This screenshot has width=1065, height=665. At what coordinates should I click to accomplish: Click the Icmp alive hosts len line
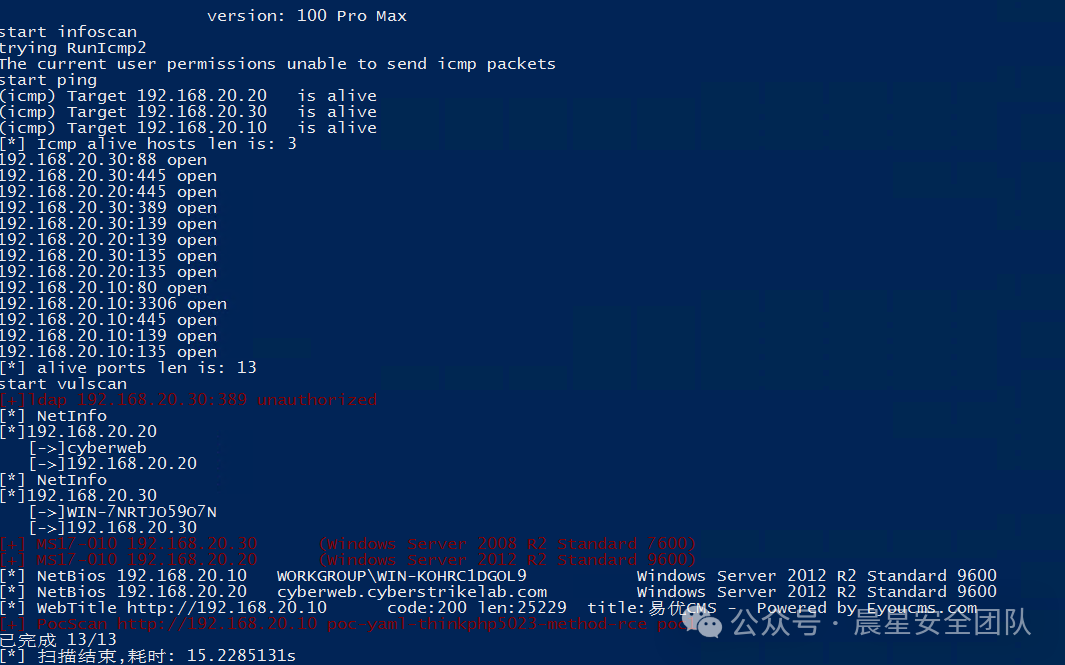pos(148,144)
